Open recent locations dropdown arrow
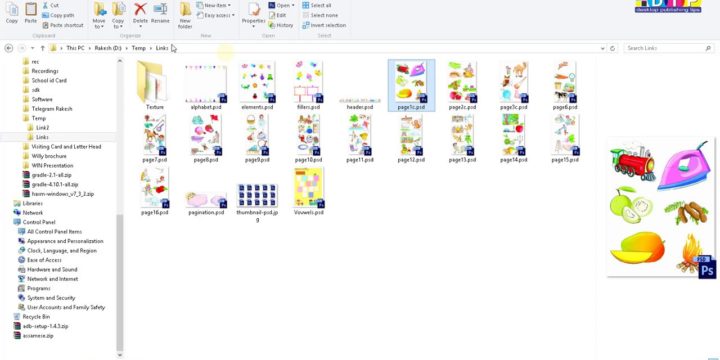 pos(33,48)
